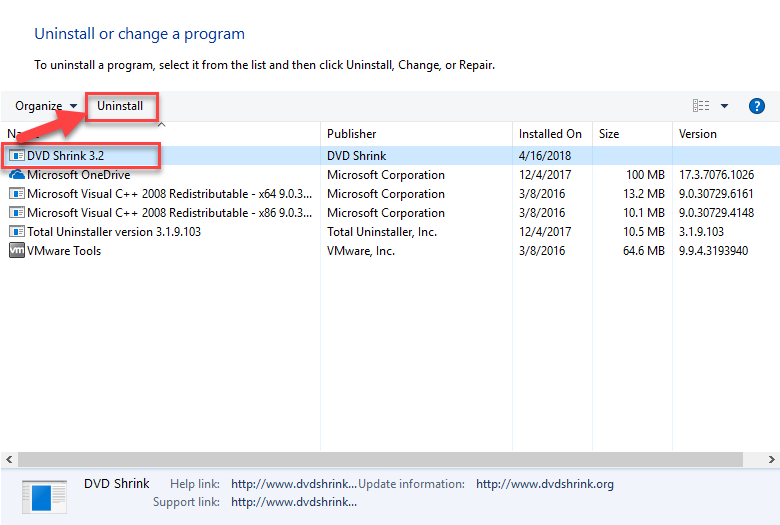Click the 10.1 MB size cell
780x525 pixels.
tap(644, 212)
